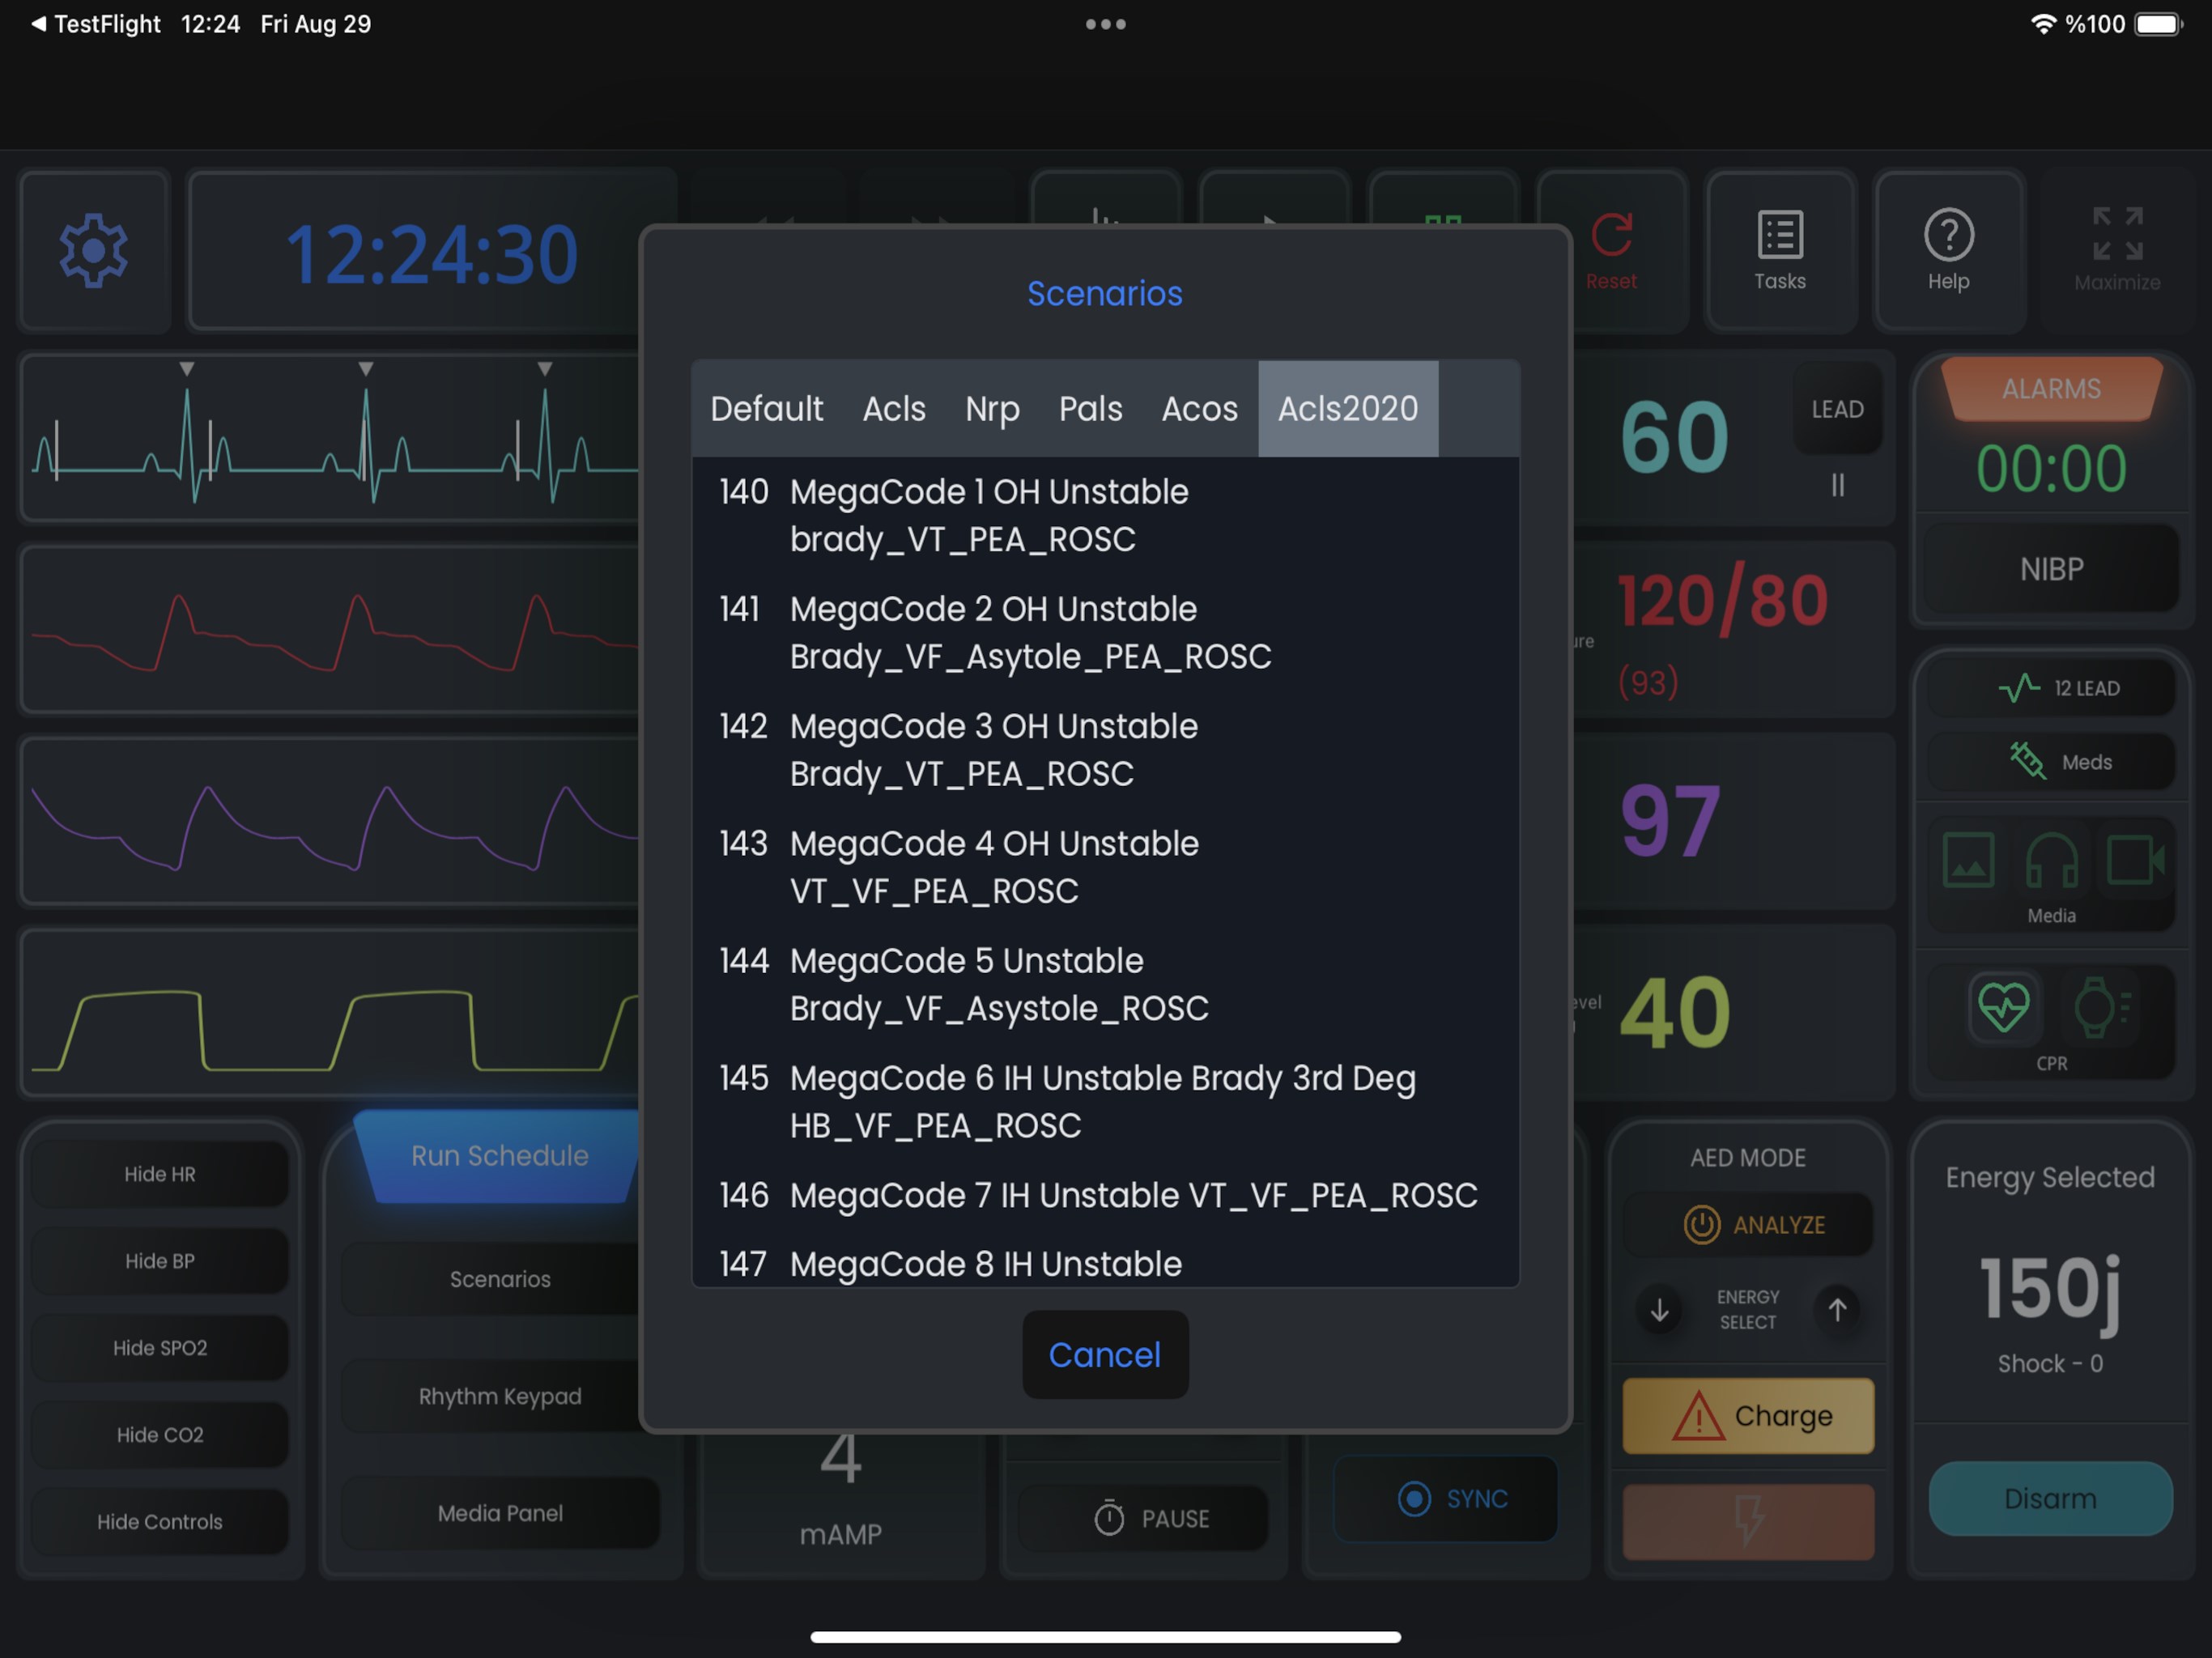Open the settings gear icon

pyautogui.click(x=94, y=251)
